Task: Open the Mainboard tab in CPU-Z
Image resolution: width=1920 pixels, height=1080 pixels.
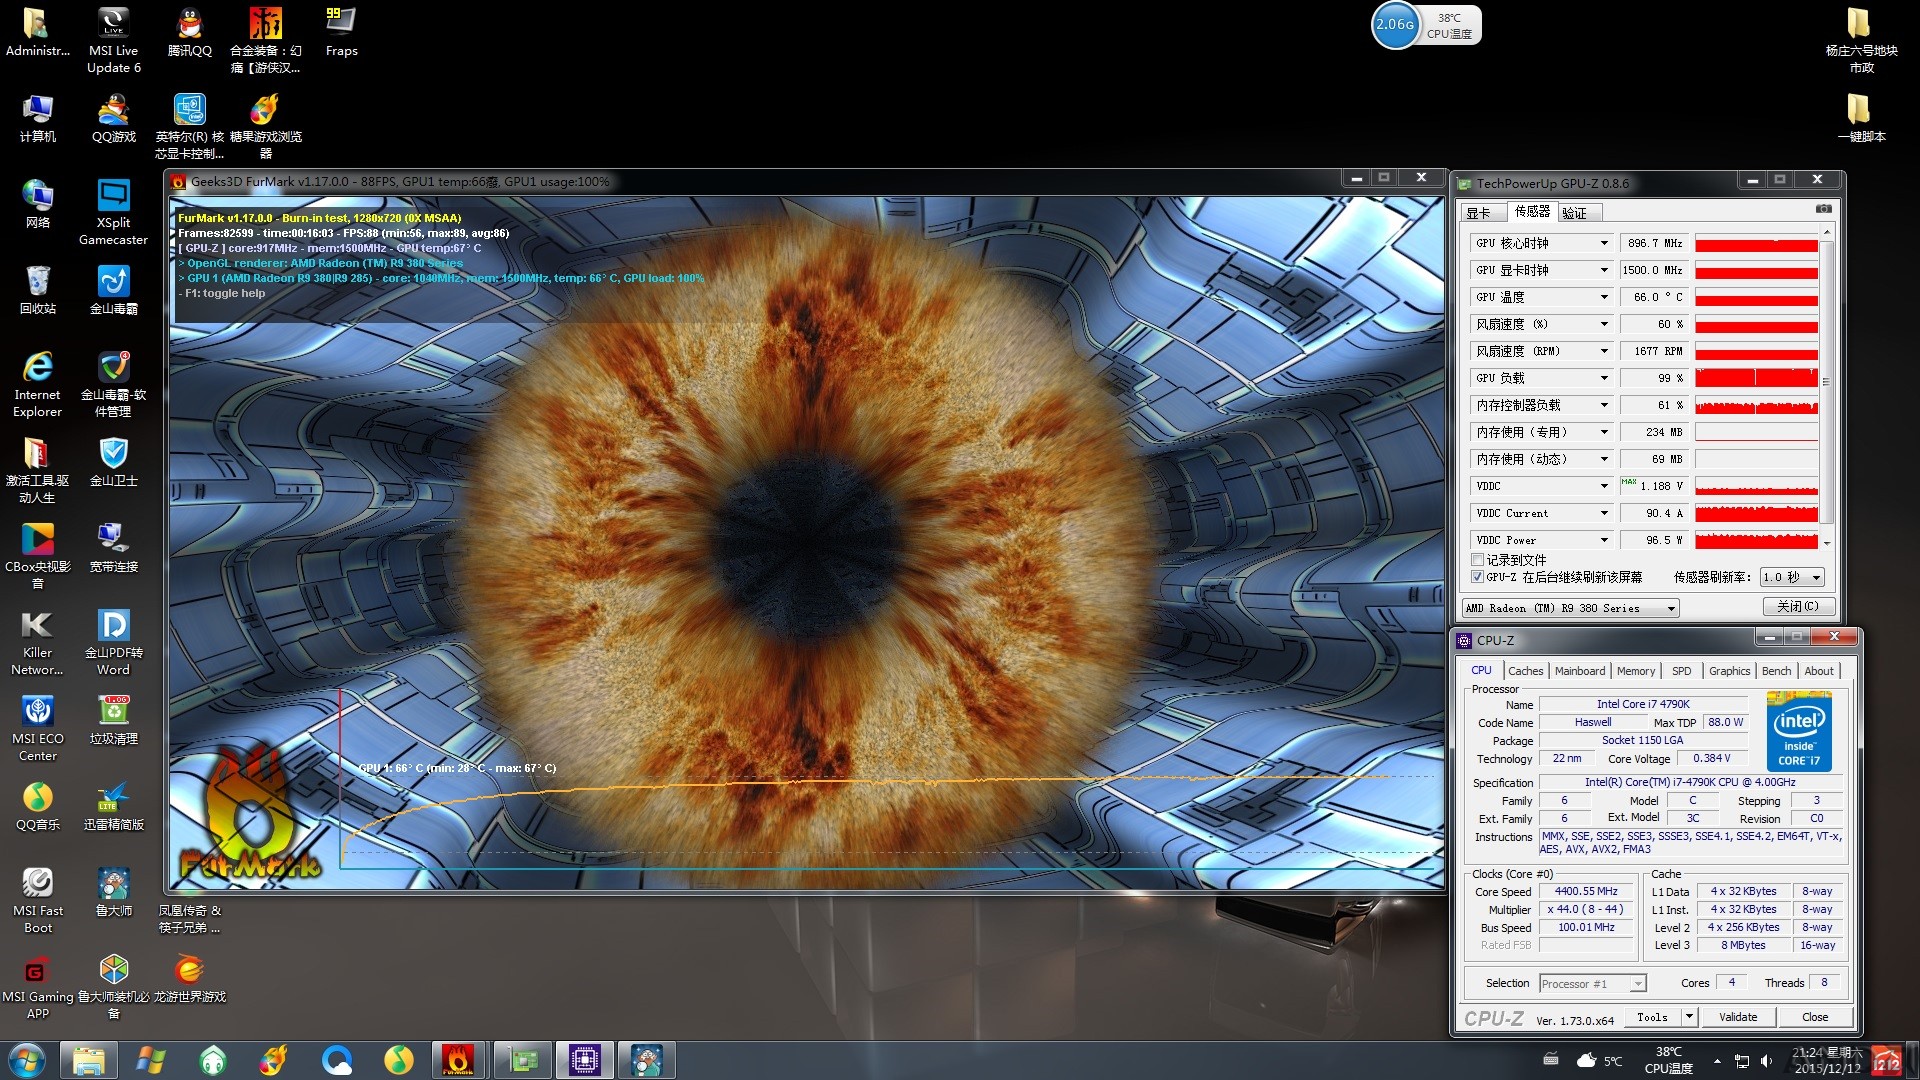Action: click(x=1580, y=671)
